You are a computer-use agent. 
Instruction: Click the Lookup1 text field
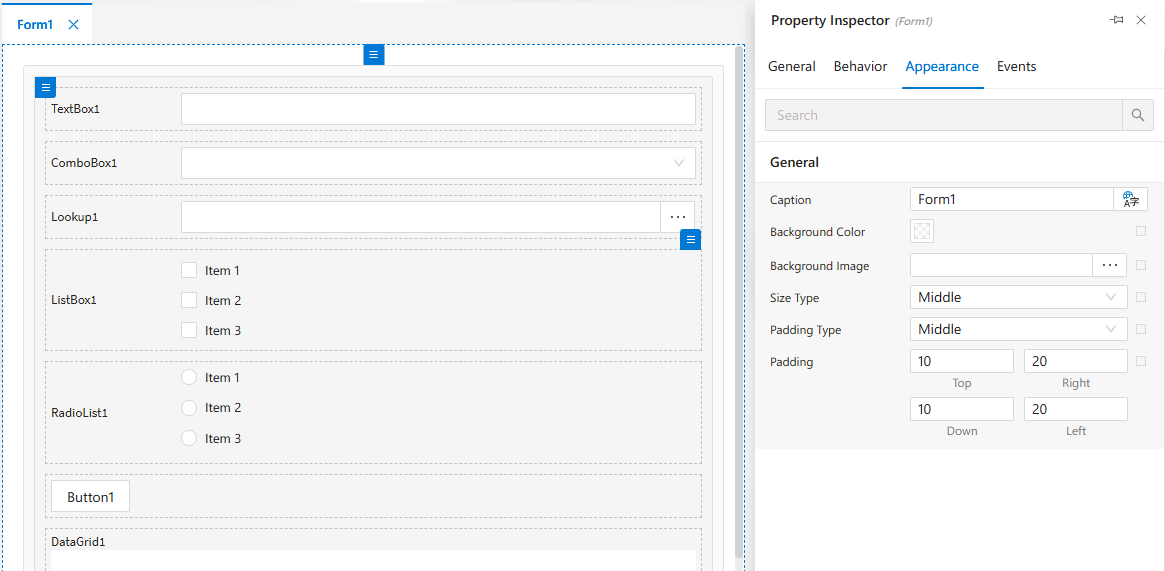tap(421, 217)
